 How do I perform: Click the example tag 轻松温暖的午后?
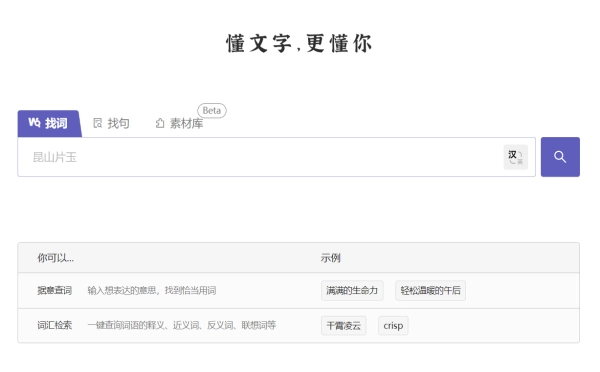(430, 290)
